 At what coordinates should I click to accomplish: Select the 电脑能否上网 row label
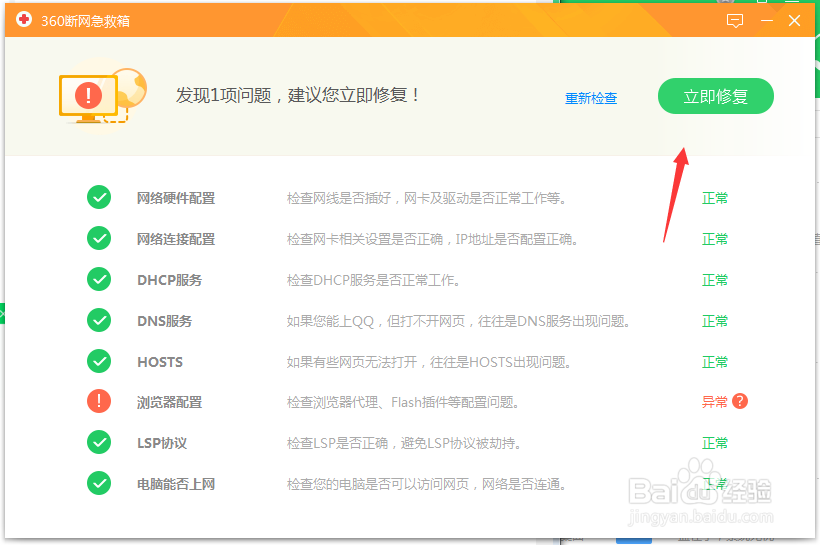[x=176, y=484]
